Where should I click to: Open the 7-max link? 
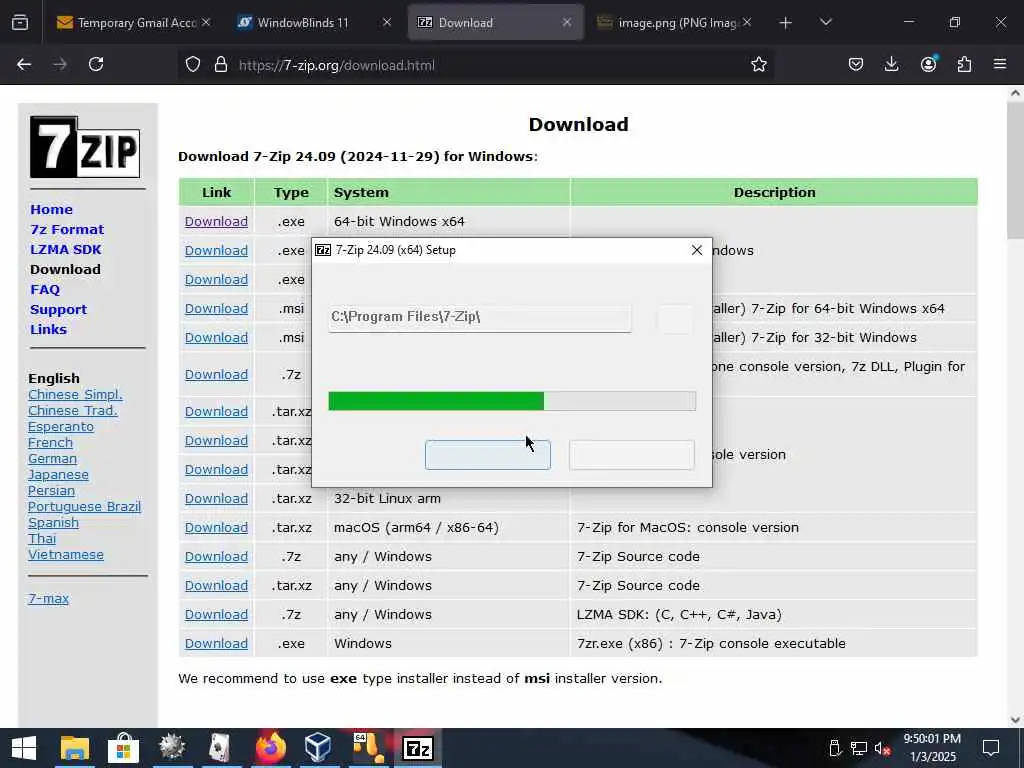point(48,598)
